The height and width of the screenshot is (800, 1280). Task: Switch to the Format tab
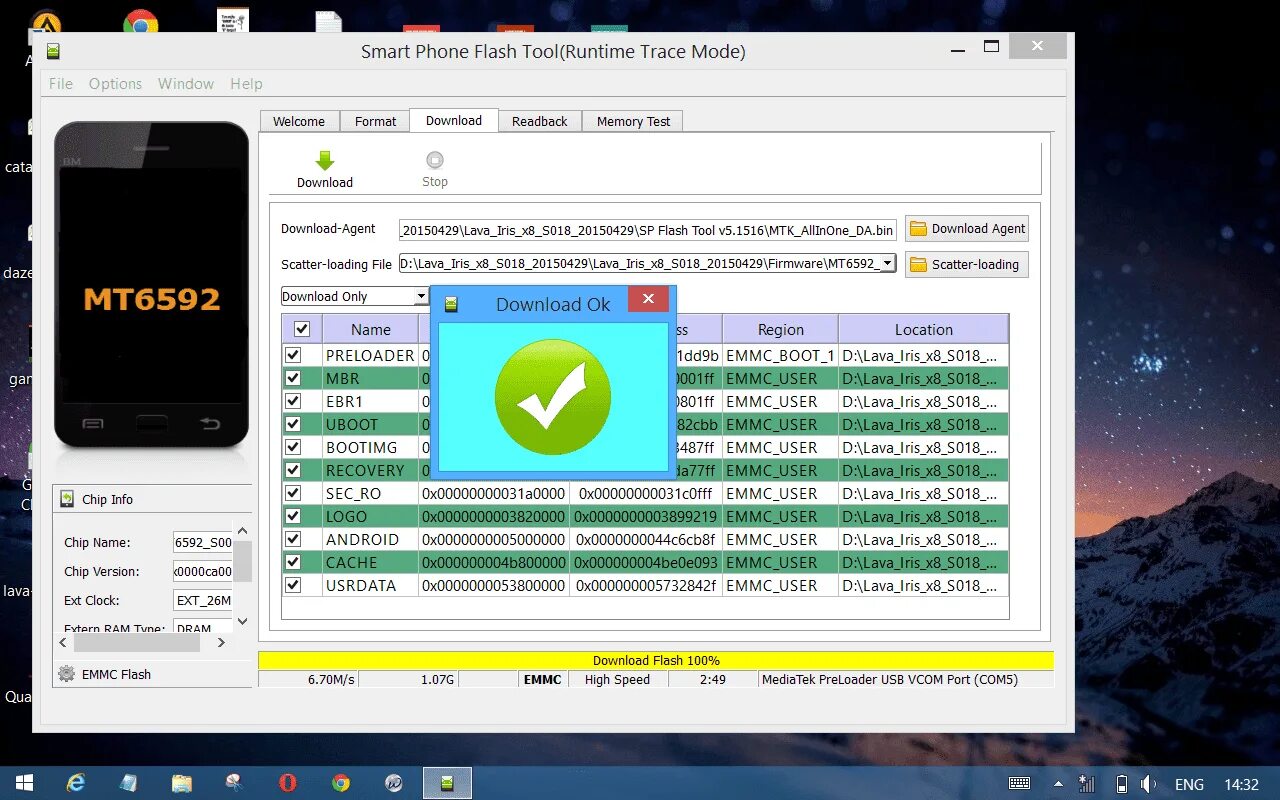tap(375, 121)
